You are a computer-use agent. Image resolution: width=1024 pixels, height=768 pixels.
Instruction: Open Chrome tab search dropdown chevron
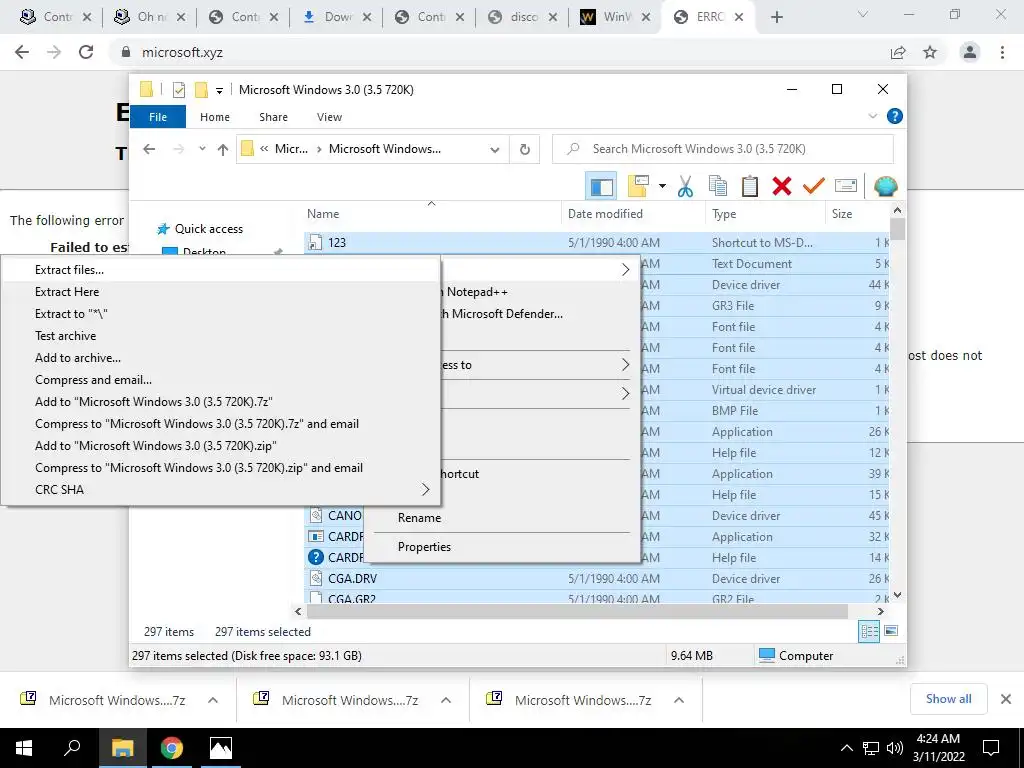[x=863, y=14]
